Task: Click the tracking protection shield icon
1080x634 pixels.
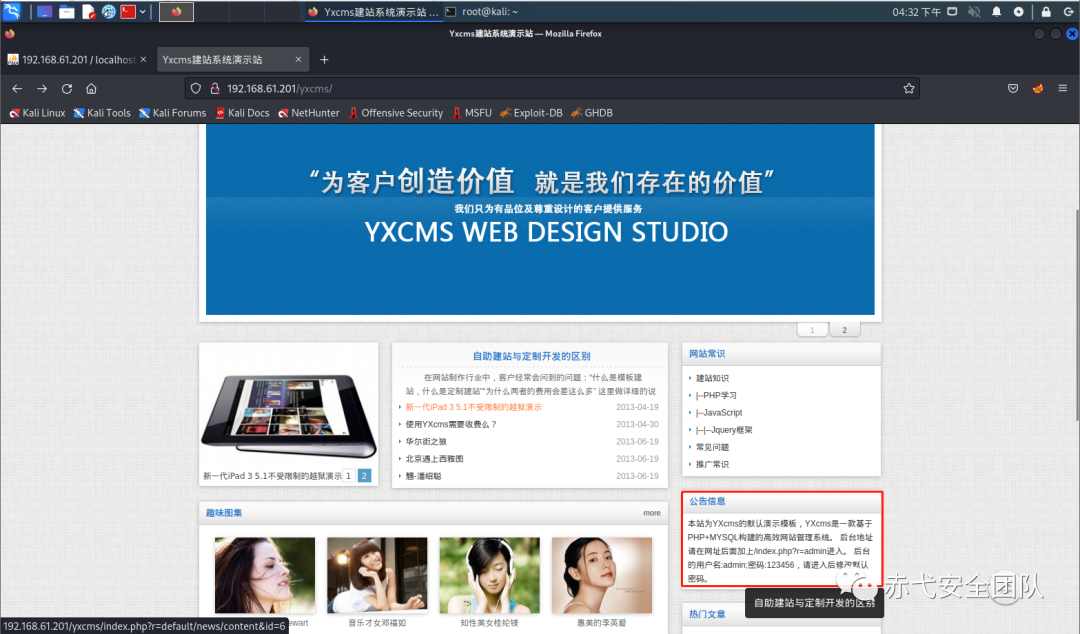Action: [x=196, y=88]
